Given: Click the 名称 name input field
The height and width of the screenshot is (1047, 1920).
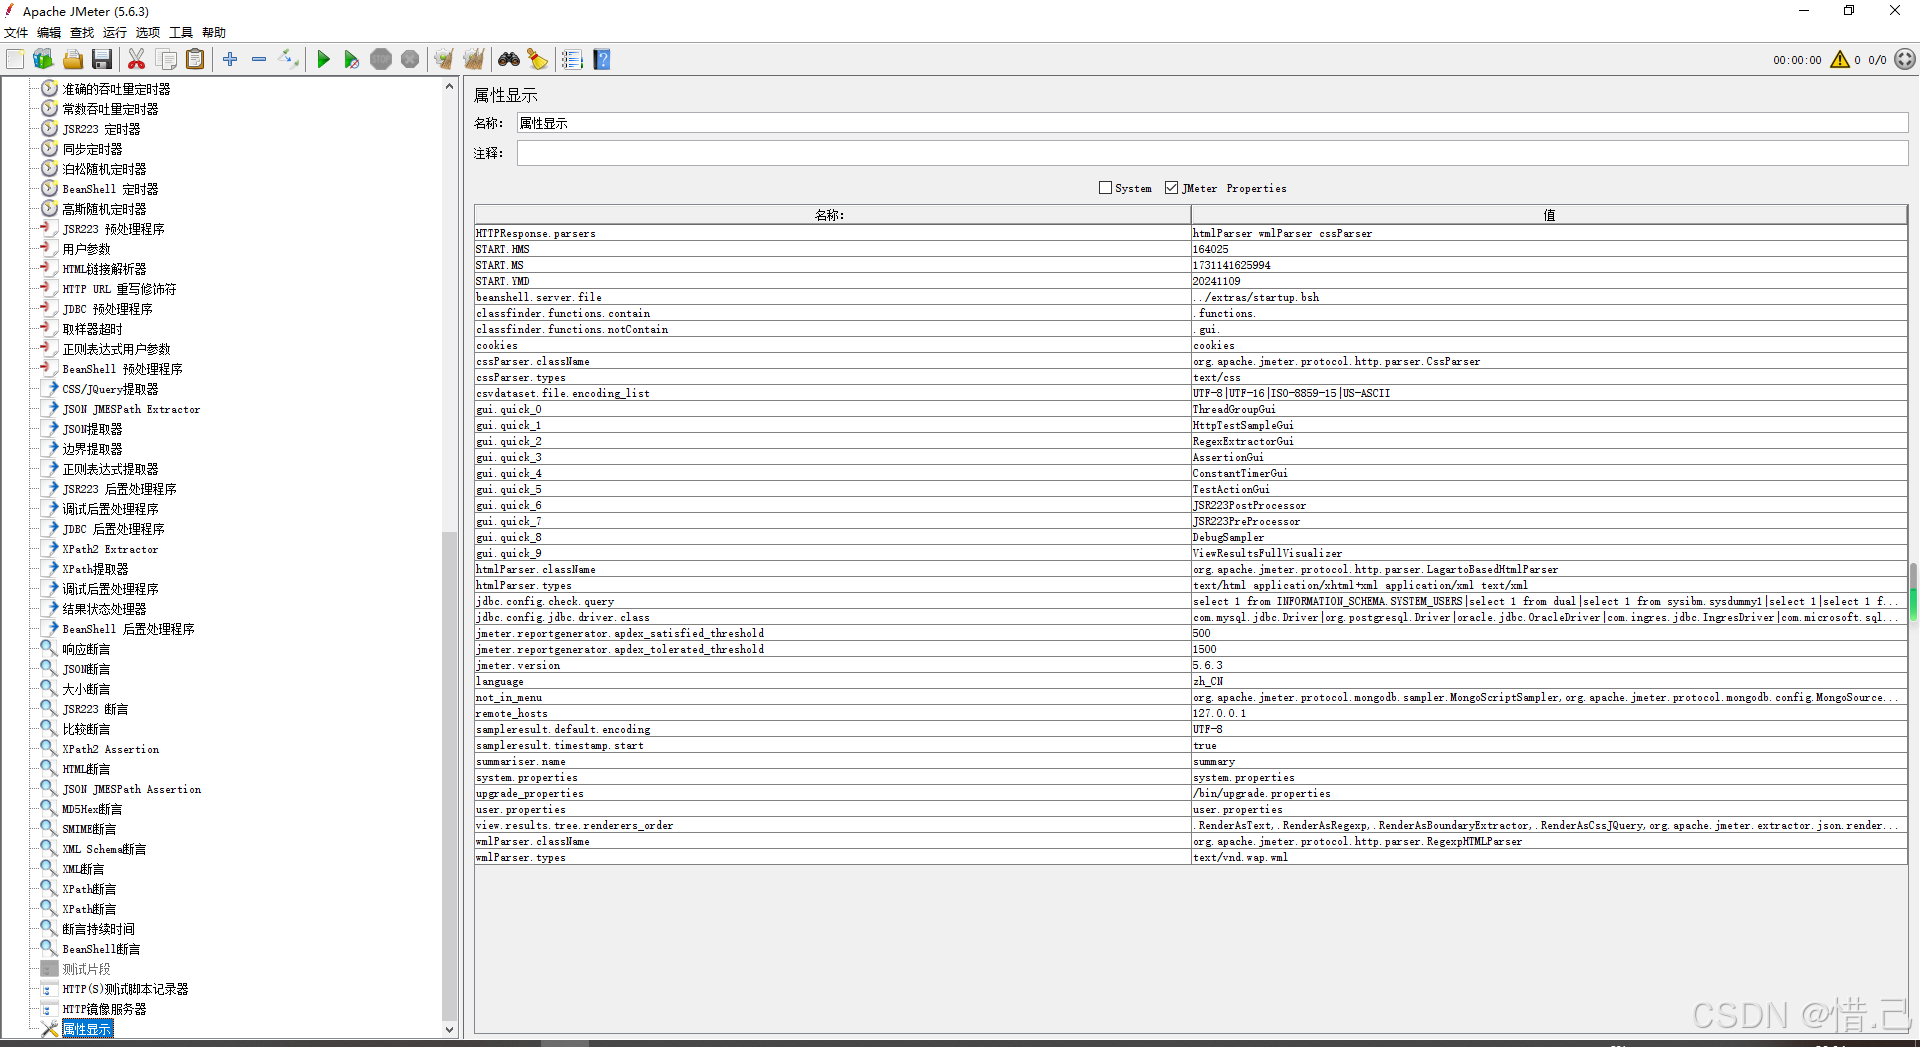Looking at the screenshot, I should point(1212,123).
